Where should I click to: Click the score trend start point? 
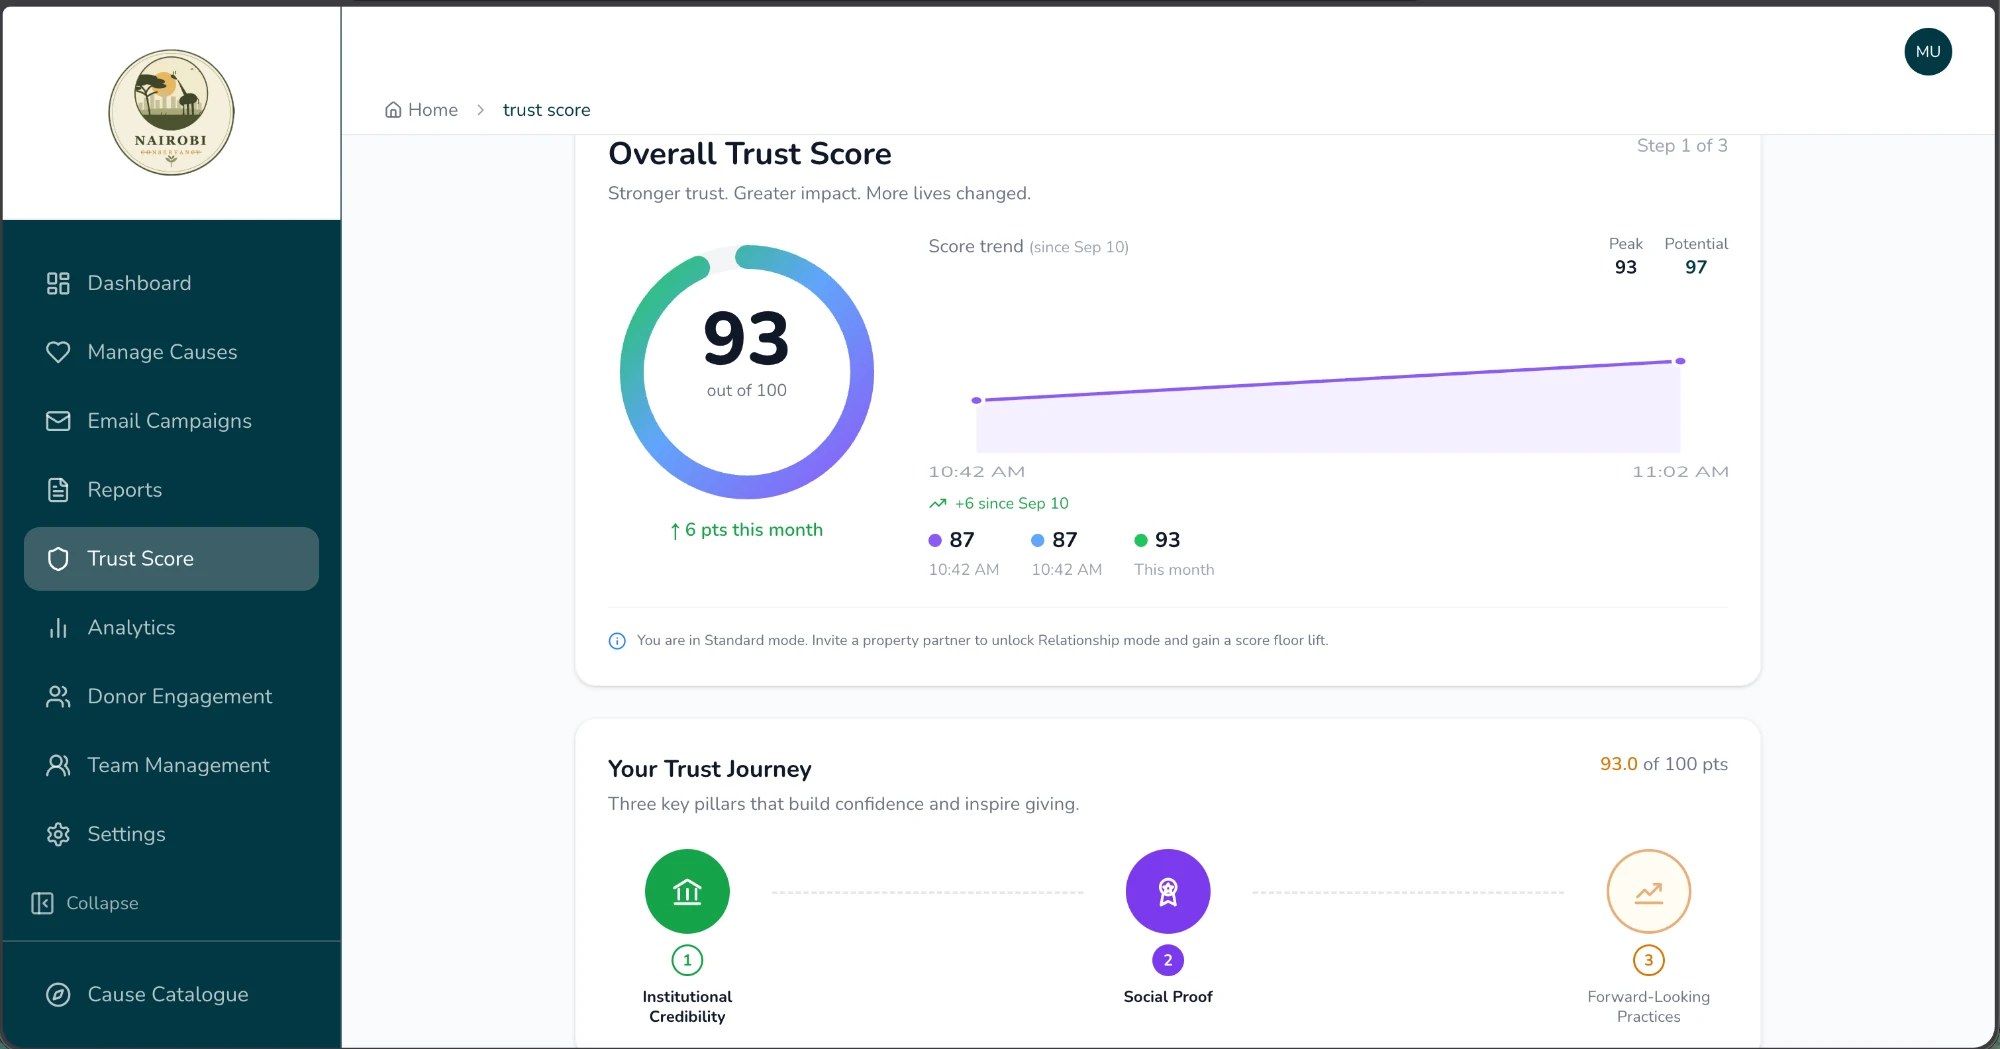point(977,400)
